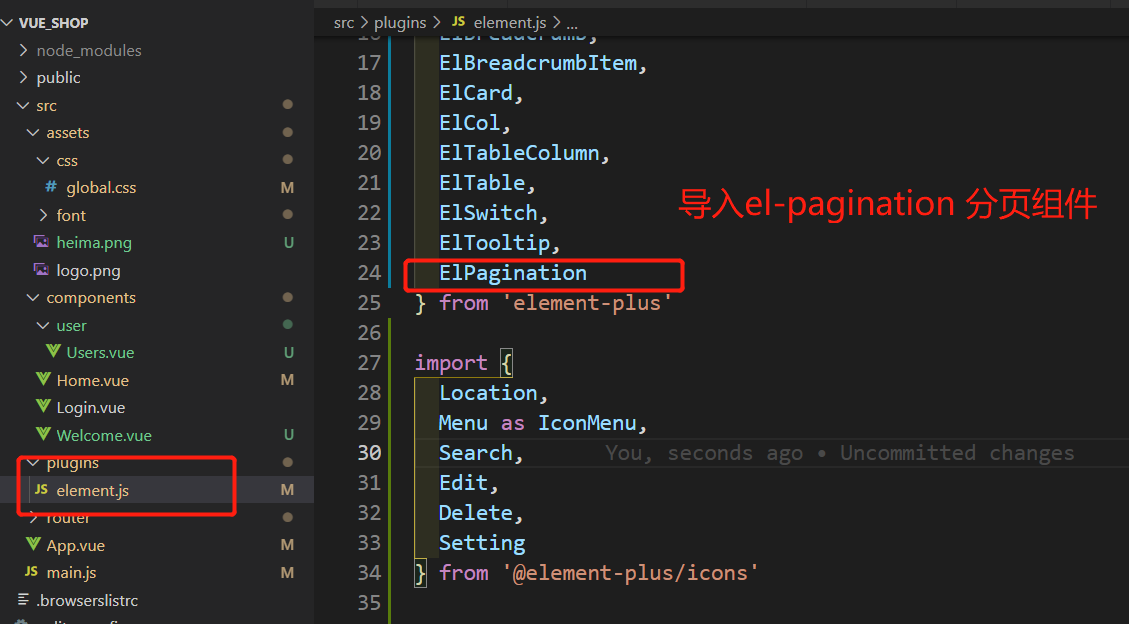Select element.js in the explorer
Viewport: 1129px width, 624px height.
pos(92,491)
